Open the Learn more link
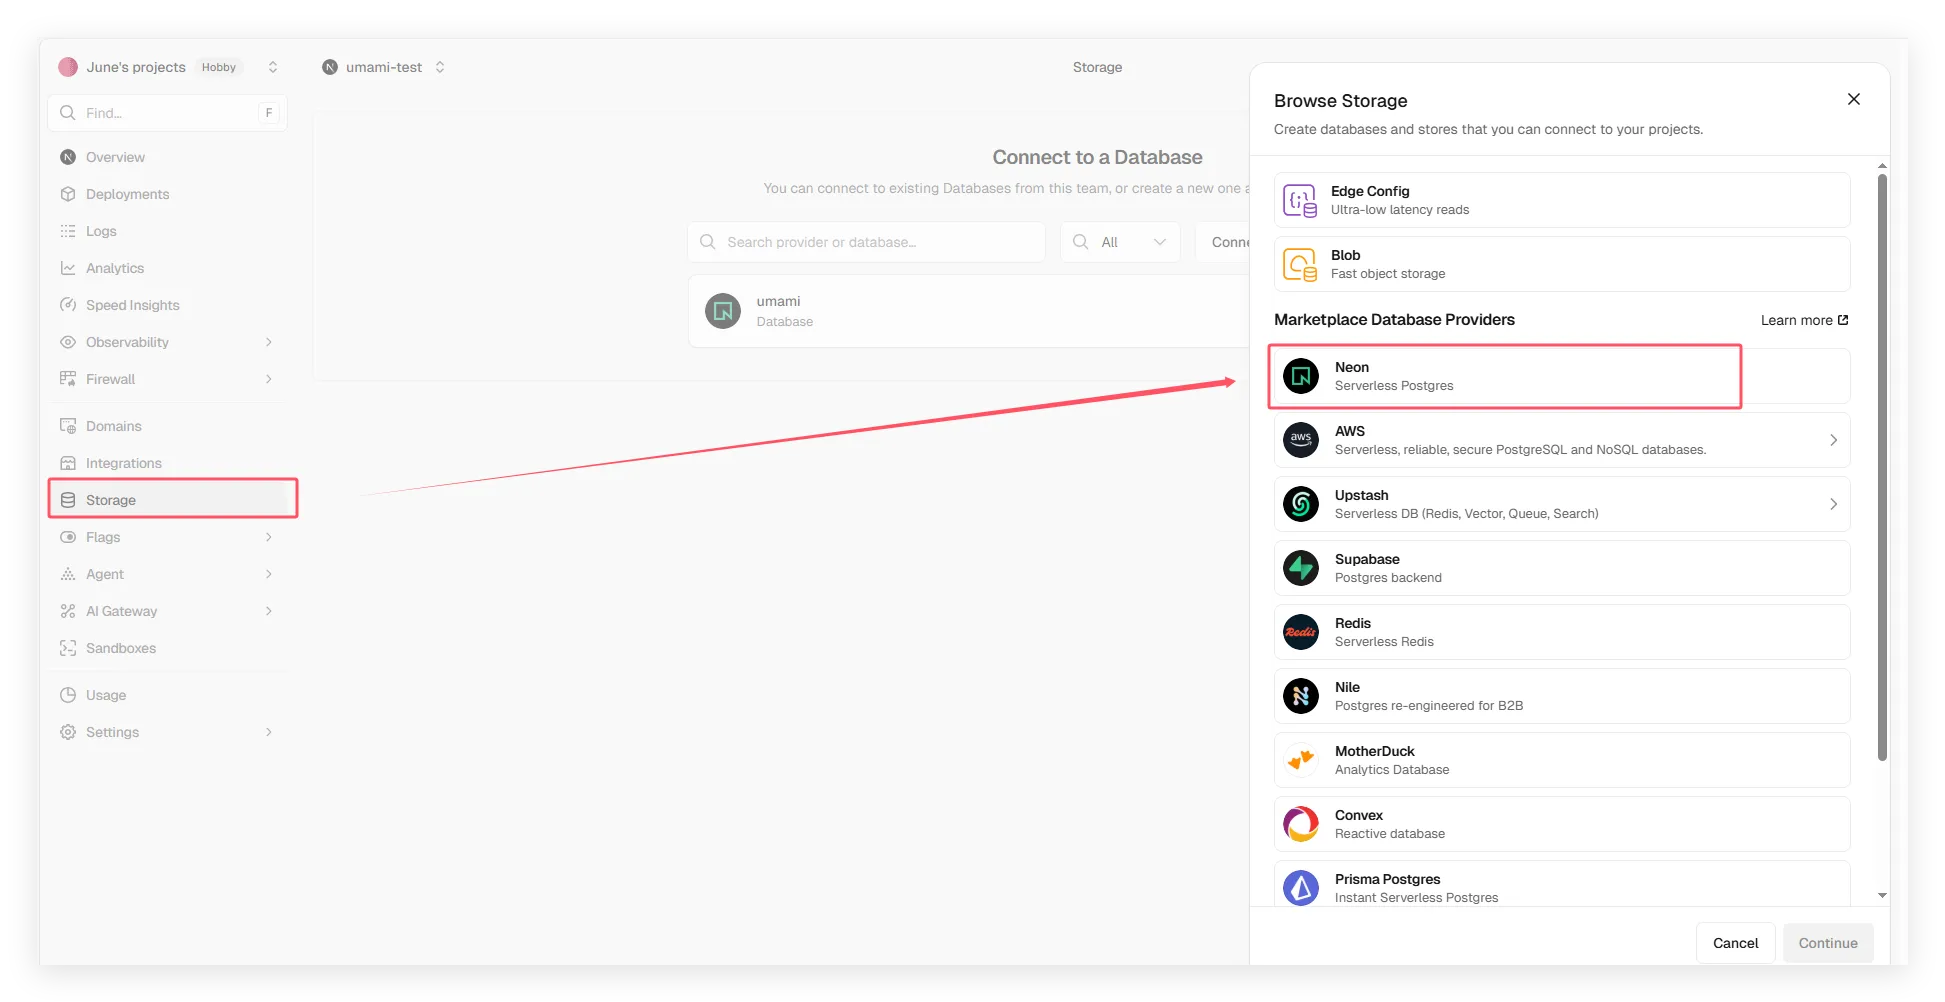Screen dimensions: 1945x1002 click(1804, 320)
